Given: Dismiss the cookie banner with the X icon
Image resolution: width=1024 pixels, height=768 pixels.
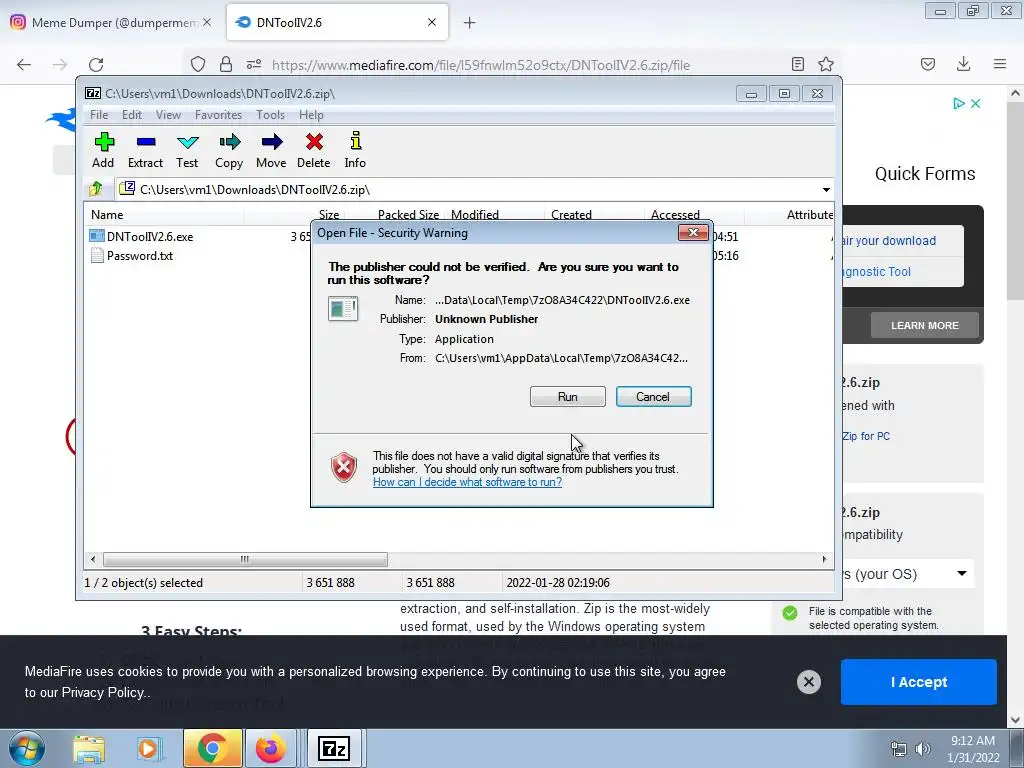Looking at the screenshot, I should pyautogui.click(x=808, y=682).
